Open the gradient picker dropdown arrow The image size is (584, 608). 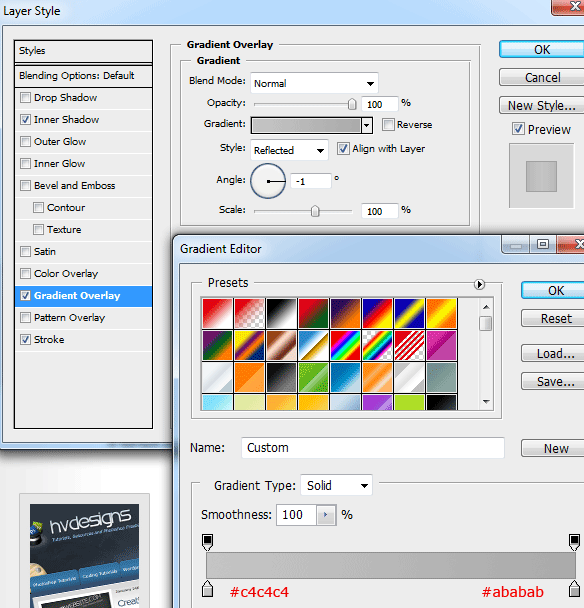[x=367, y=125]
